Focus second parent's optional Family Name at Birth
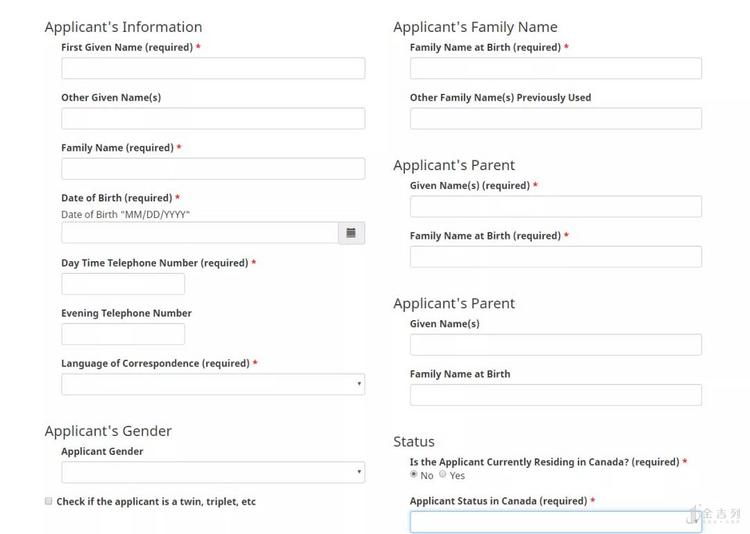The height and width of the screenshot is (534, 750). [x=555, y=394]
